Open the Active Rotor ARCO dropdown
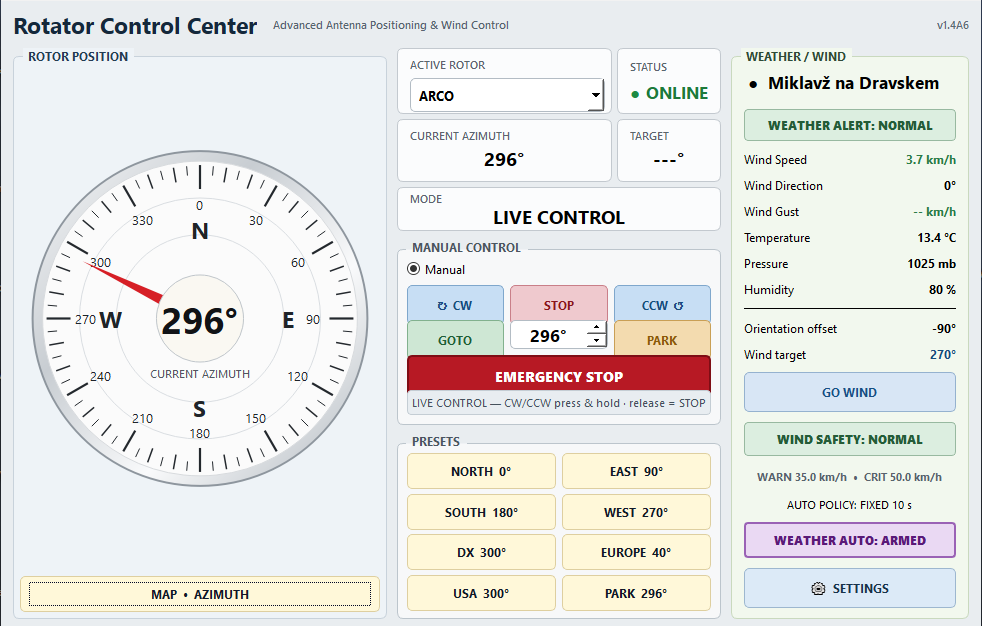This screenshot has height=626, width=982. [507, 95]
